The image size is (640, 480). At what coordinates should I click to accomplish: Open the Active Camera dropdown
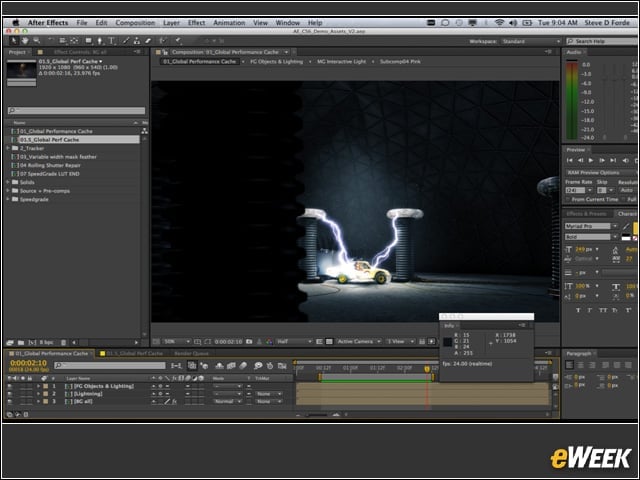click(x=358, y=342)
